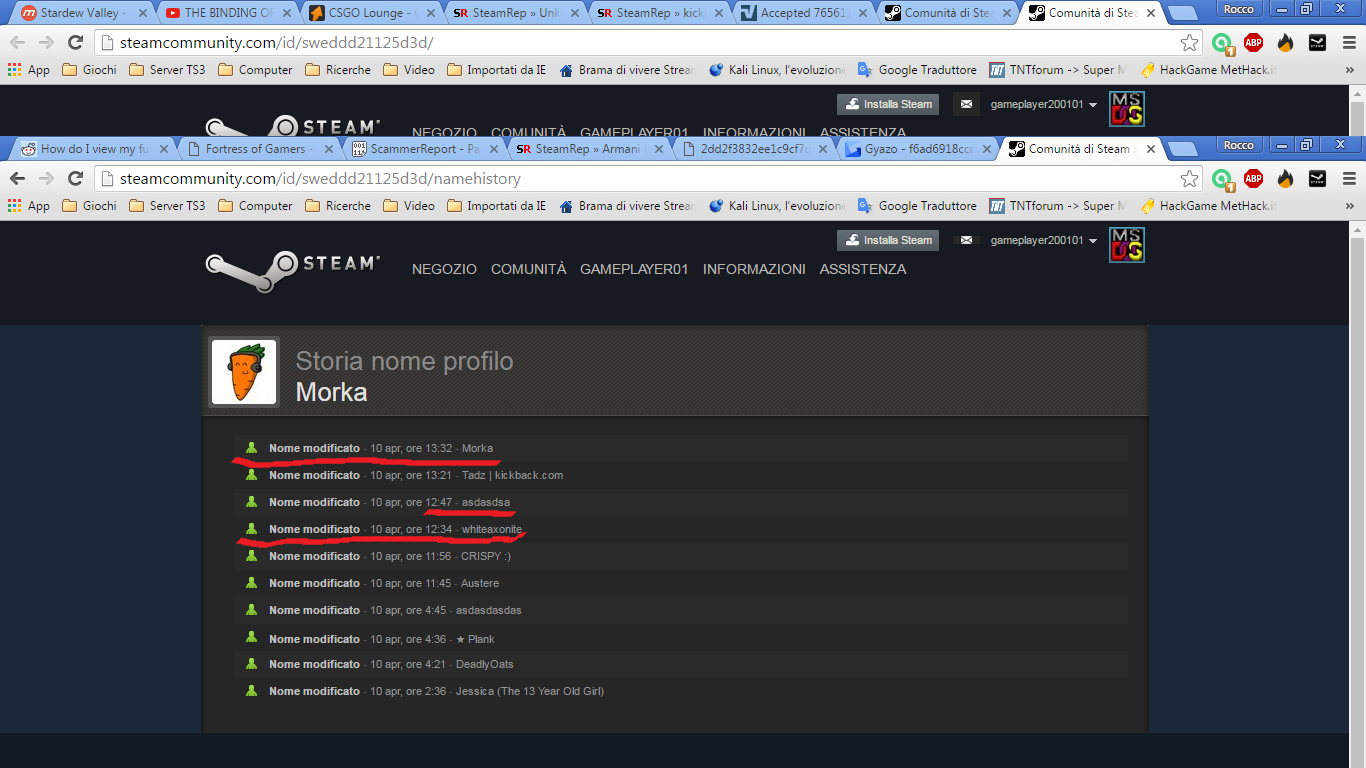The image size is (1366, 768).
Task: Click the Steam logo above Storia nome profilo
Action: [x=292, y=269]
